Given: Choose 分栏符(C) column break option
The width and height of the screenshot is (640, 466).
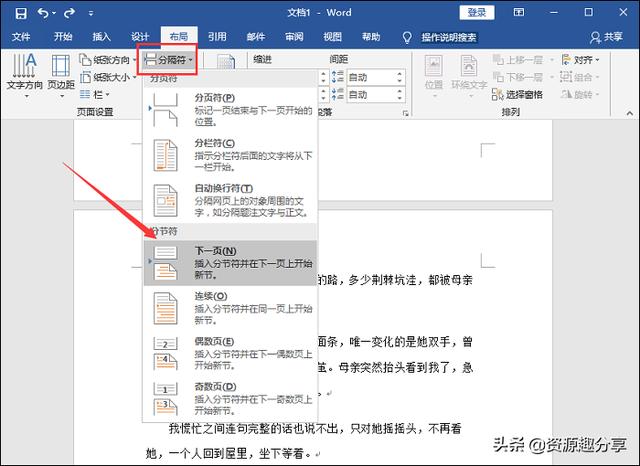Looking at the screenshot, I should coord(230,155).
